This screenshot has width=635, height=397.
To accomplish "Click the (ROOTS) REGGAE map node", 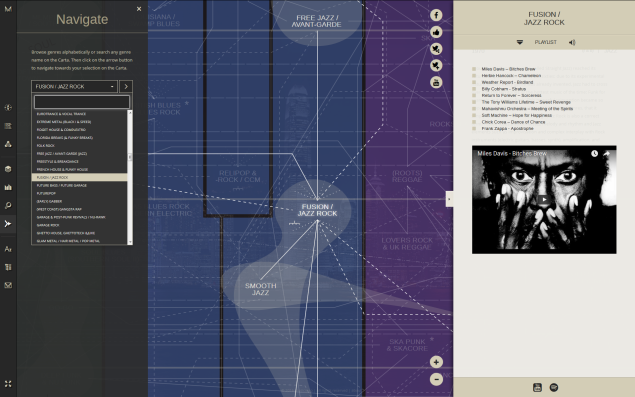I will (x=407, y=176).
